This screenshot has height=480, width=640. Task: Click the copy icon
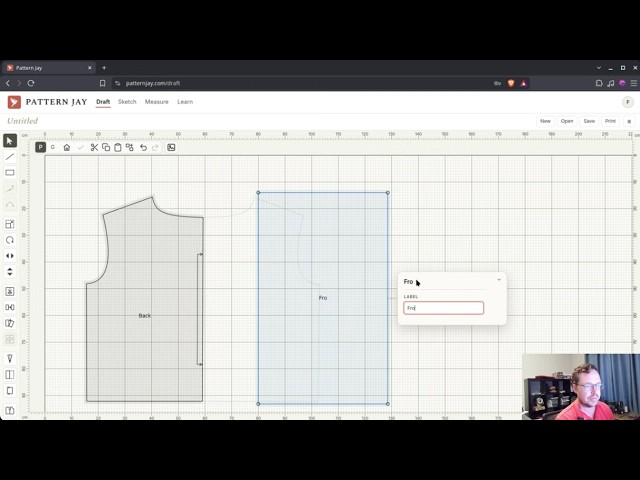coord(106,147)
